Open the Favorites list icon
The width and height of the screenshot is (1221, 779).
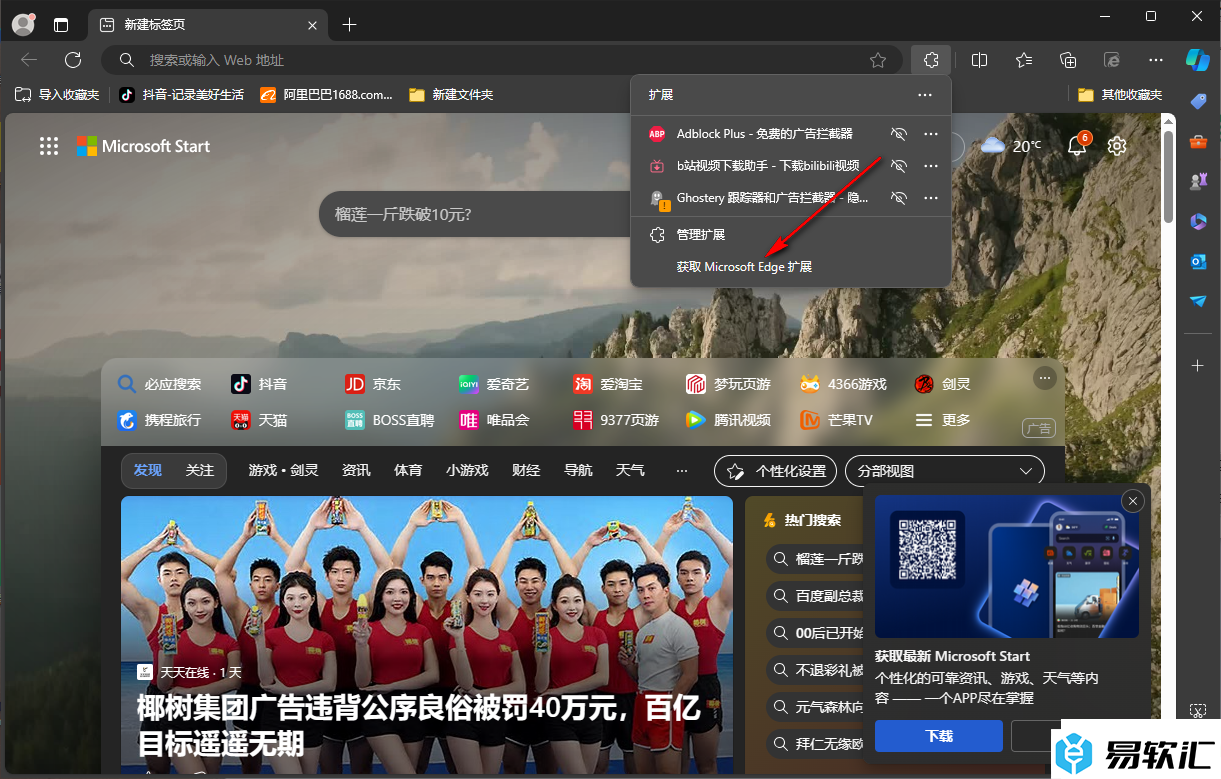[x=1024, y=60]
